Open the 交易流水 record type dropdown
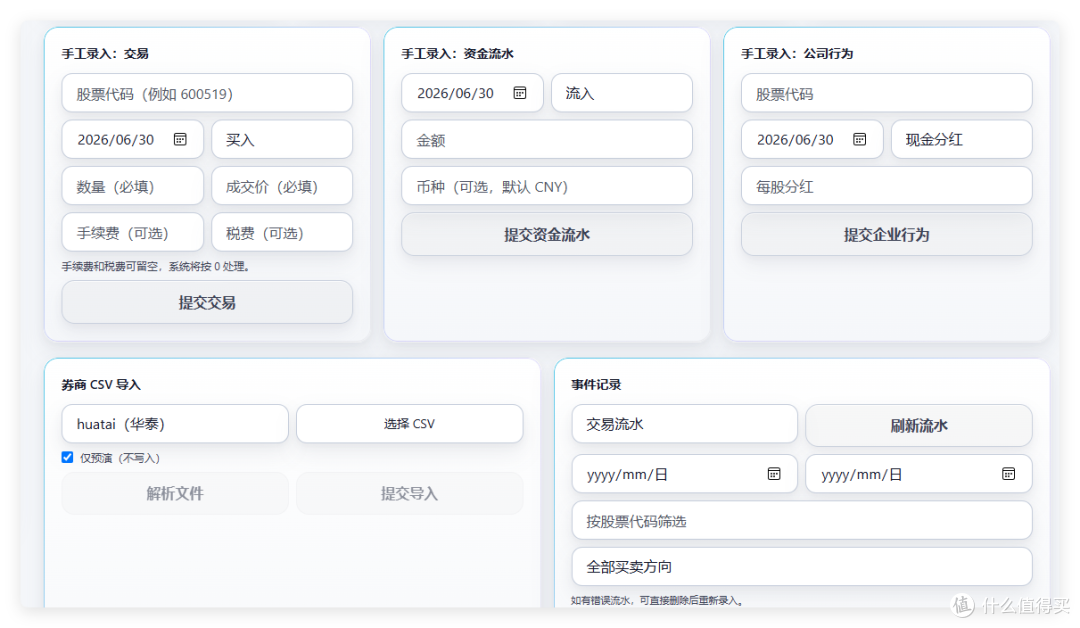This screenshot has height=628, width=1080. tap(685, 424)
